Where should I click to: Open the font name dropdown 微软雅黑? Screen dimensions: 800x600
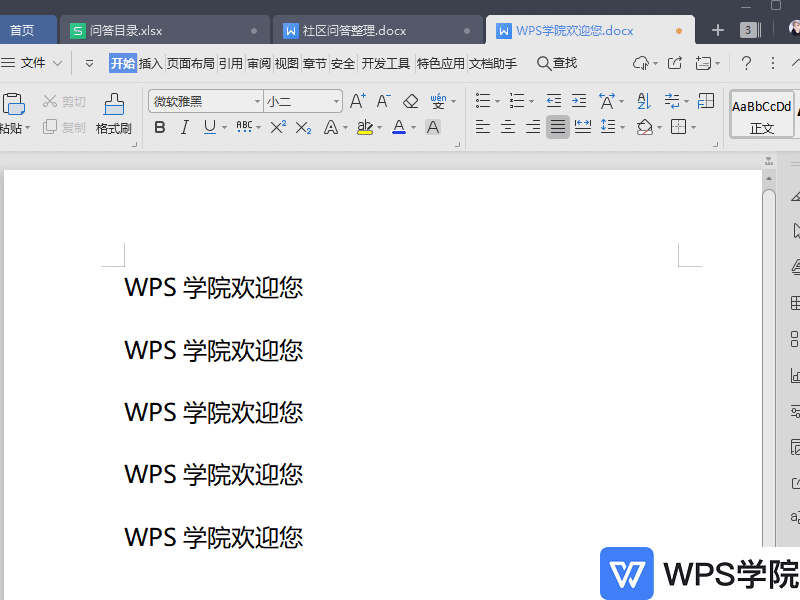[257, 102]
